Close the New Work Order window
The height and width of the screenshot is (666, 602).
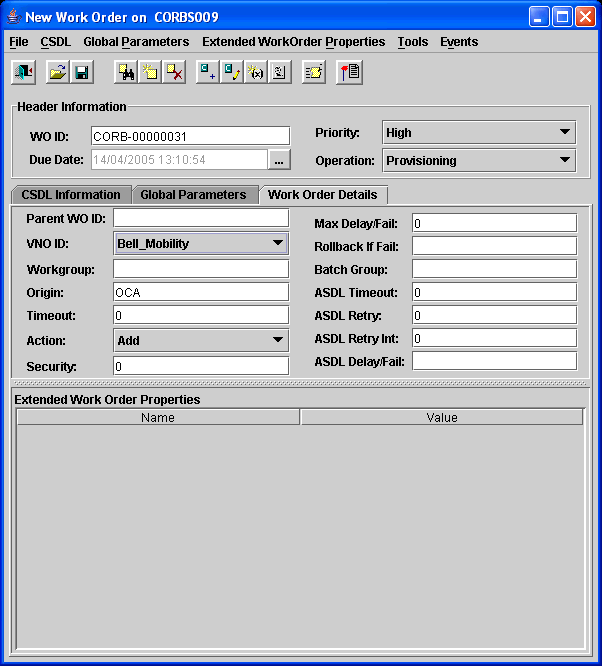pos(585,17)
